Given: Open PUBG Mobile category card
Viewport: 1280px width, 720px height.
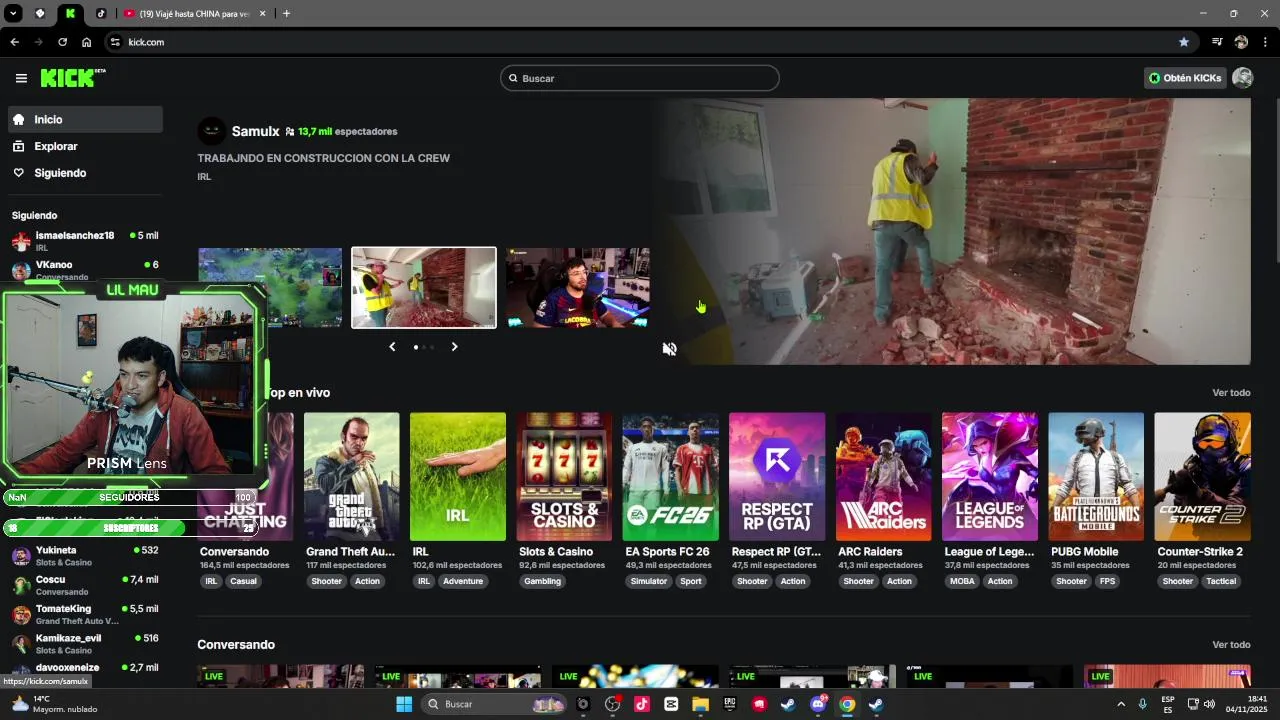Looking at the screenshot, I should pos(1096,477).
